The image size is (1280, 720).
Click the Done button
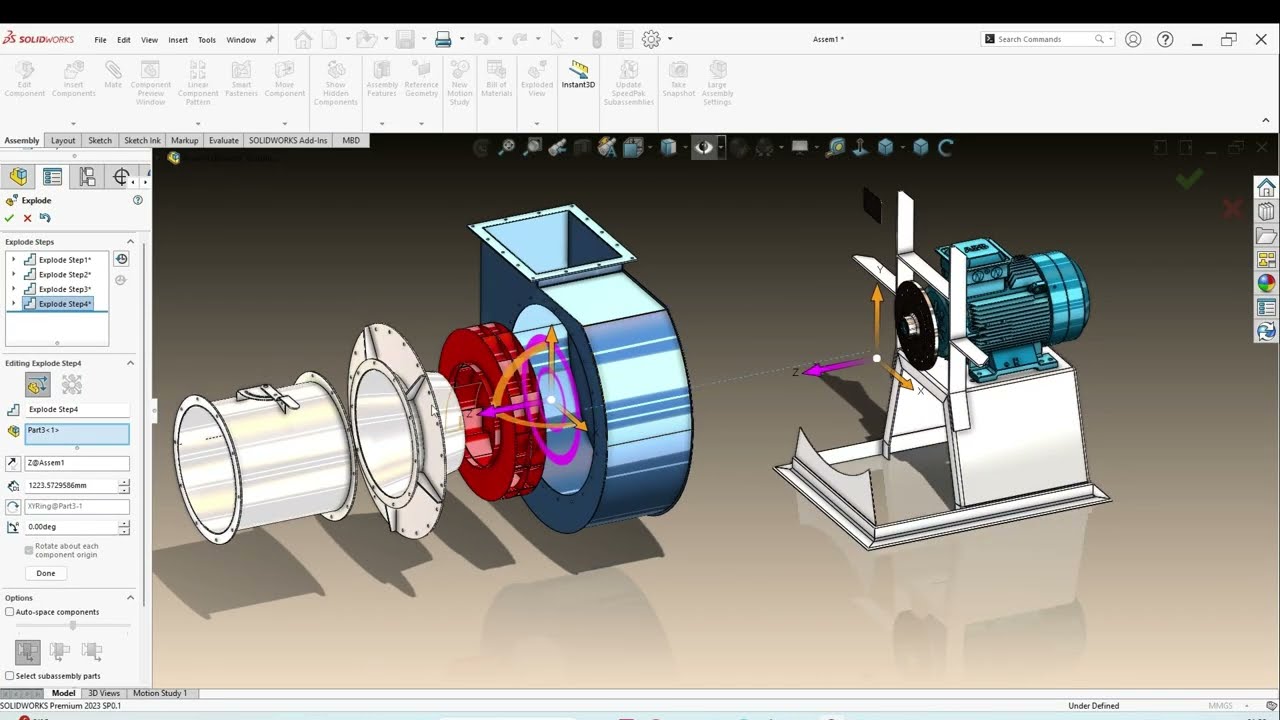(46, 573)
